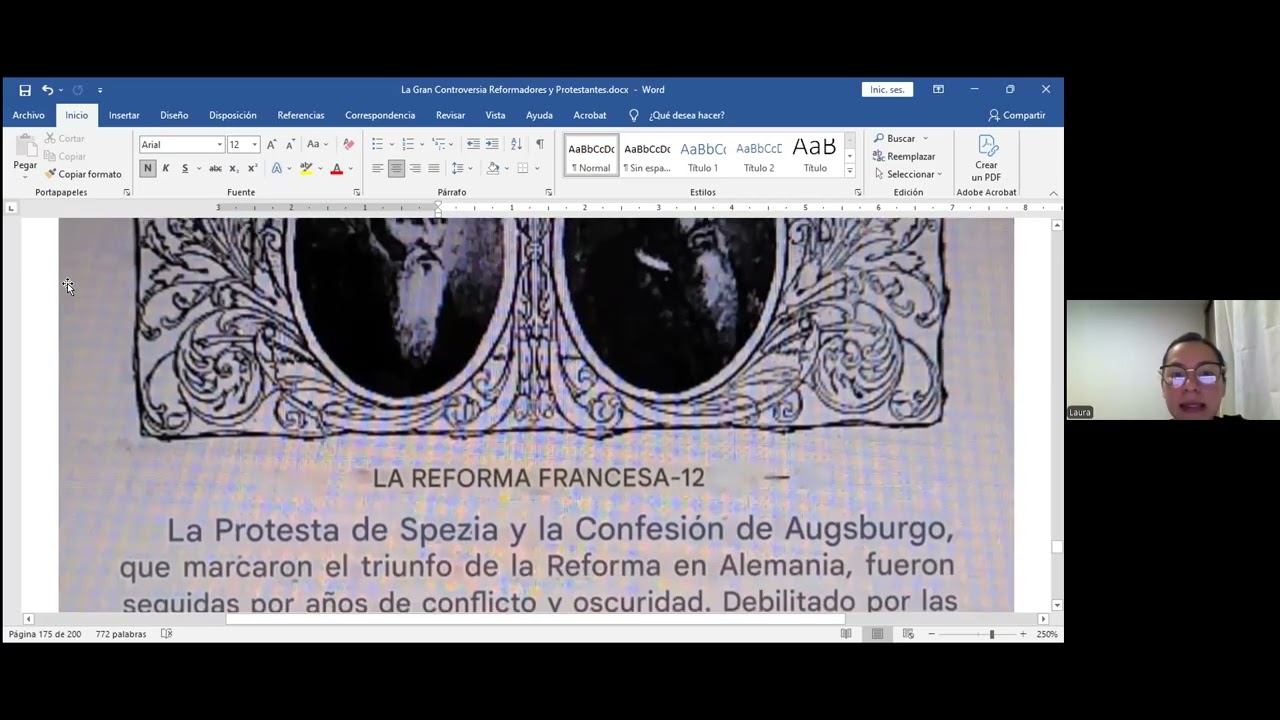Screen dimensions: 1280x720
Task: Start a numbered list
Action: click(x=408, y=145)
